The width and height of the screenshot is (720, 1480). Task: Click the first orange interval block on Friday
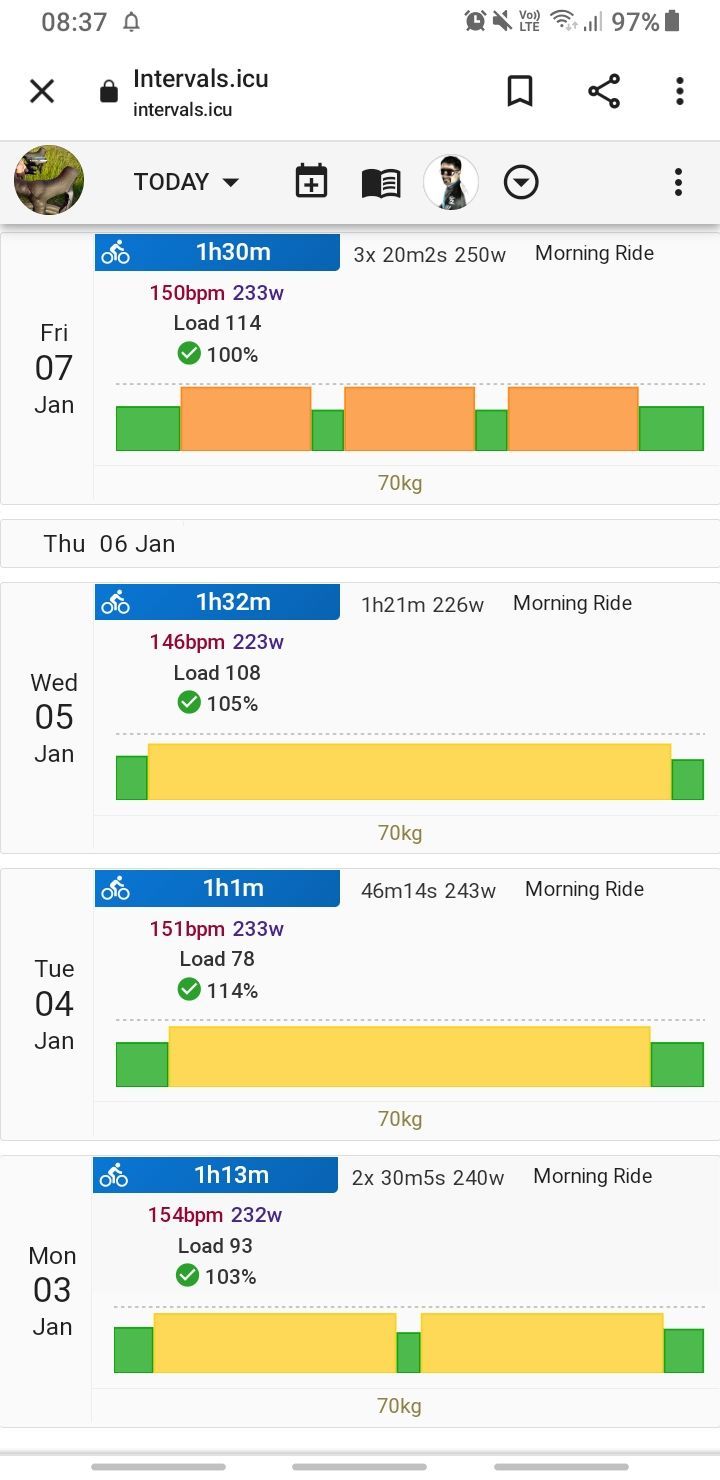(x=246, y=419)
